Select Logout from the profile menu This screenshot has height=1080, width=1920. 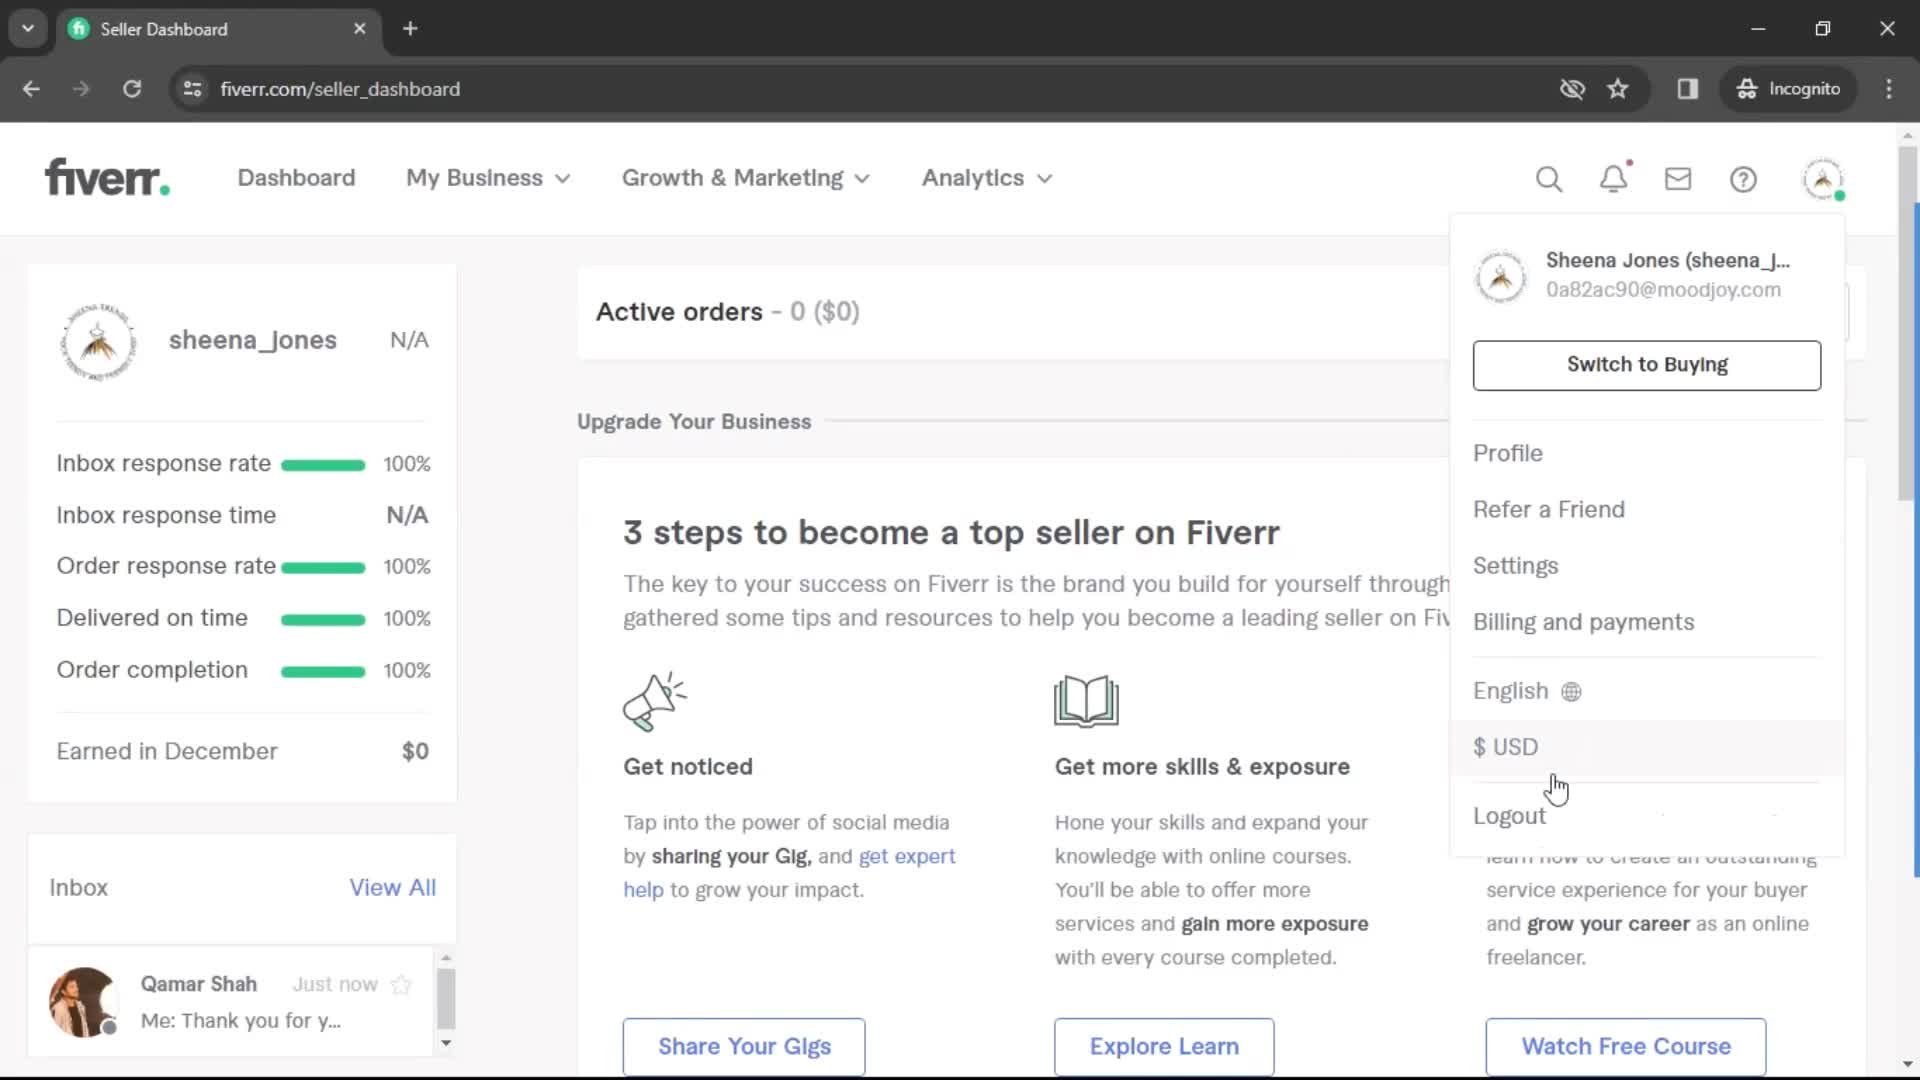tap(1511, 815)
